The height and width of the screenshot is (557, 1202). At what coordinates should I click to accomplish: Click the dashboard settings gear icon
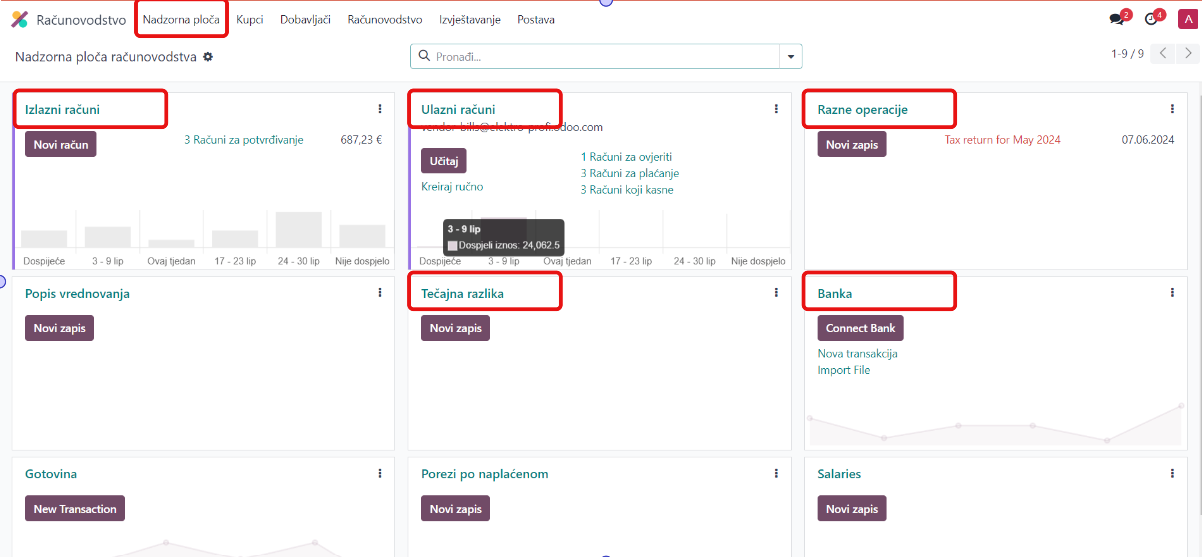(x=208, y=57)
